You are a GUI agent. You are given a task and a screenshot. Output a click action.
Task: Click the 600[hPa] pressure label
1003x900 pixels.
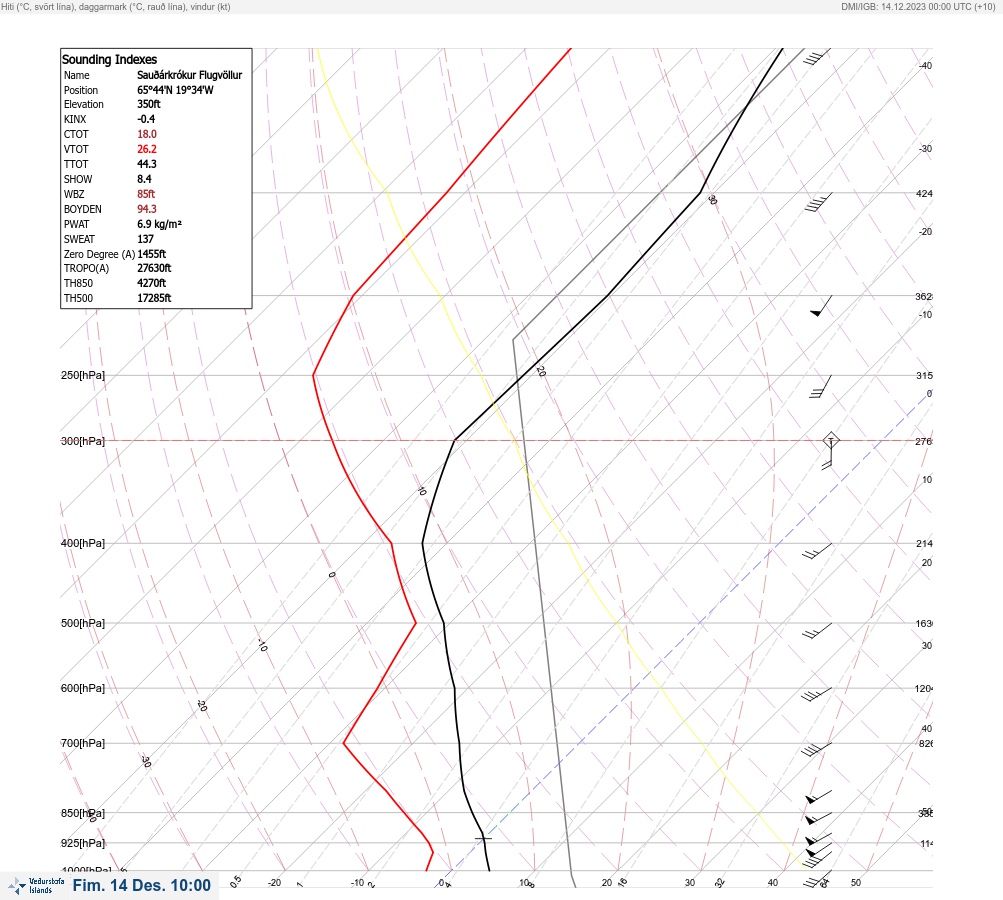83,688
